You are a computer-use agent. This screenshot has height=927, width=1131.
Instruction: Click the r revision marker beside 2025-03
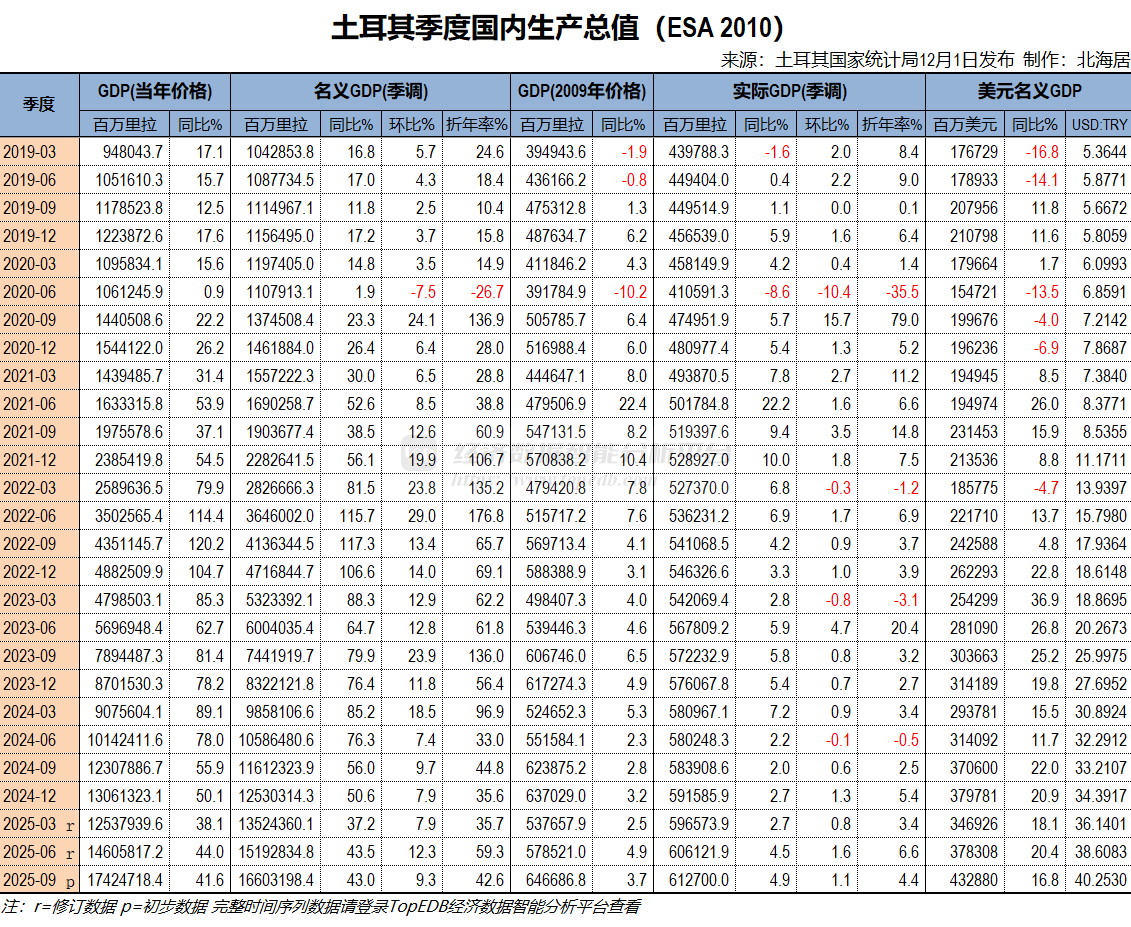pos(70,826)
